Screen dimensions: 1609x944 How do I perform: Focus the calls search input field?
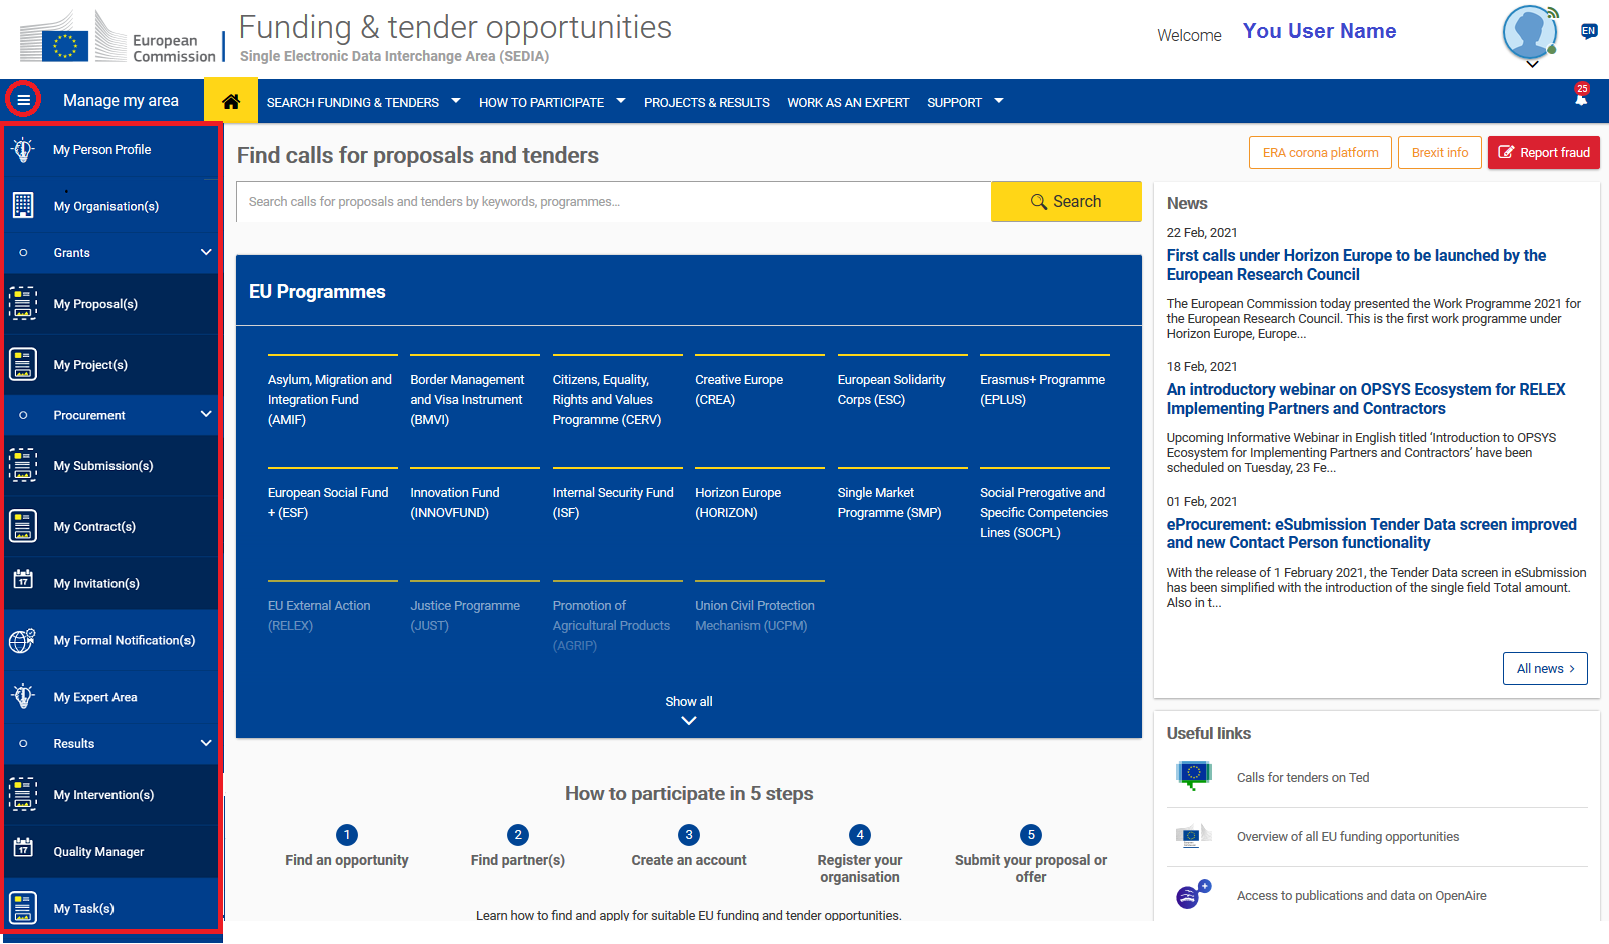pos(614,201)
